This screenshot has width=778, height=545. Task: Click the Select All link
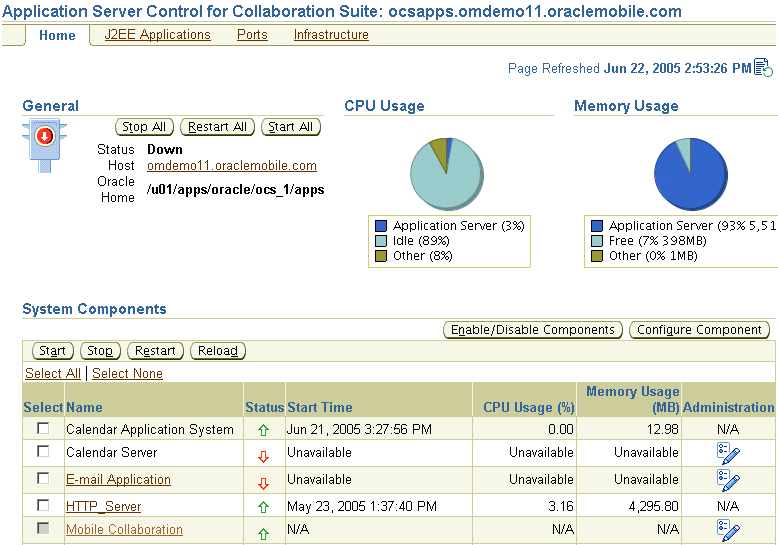53,373
